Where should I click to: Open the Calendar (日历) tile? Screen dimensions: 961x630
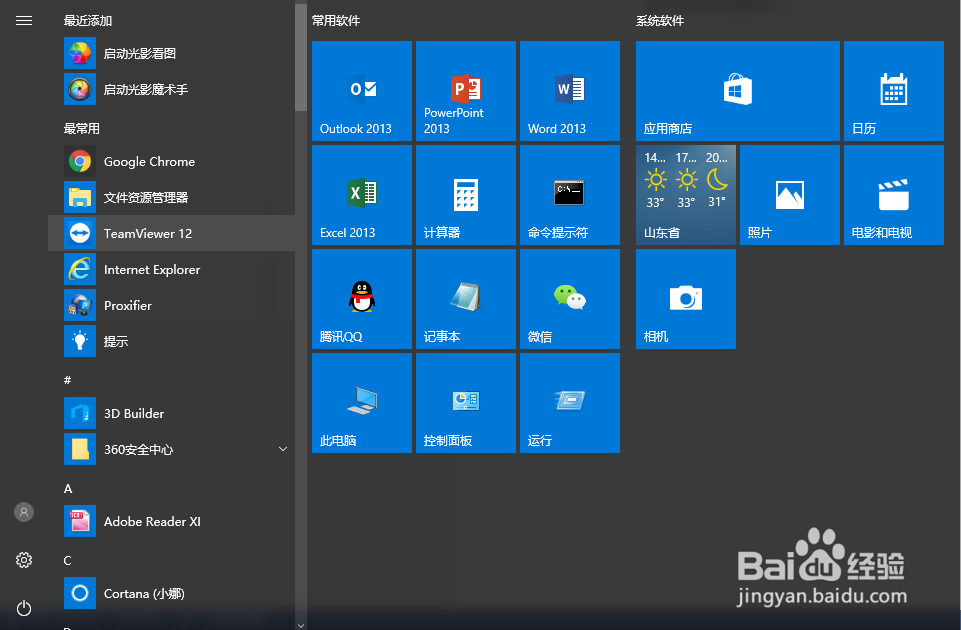tap(893, 91)
